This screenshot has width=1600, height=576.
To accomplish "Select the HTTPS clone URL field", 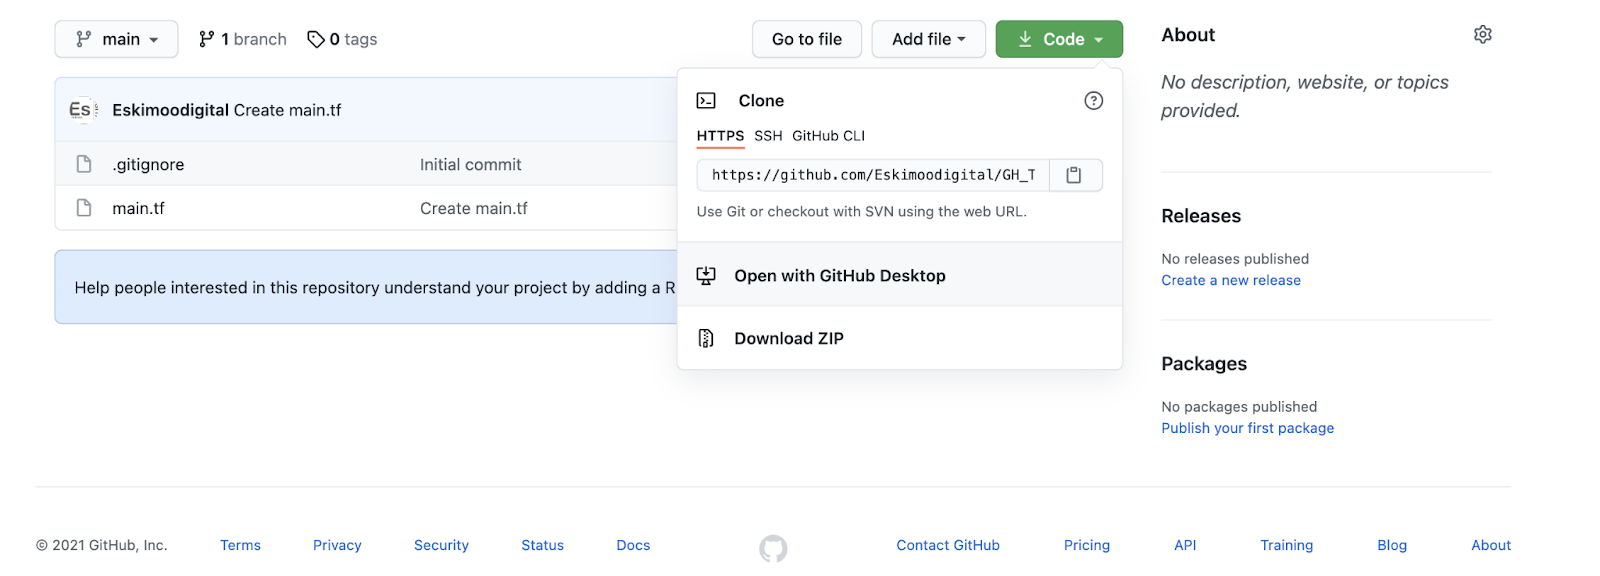I will [873, 175].
